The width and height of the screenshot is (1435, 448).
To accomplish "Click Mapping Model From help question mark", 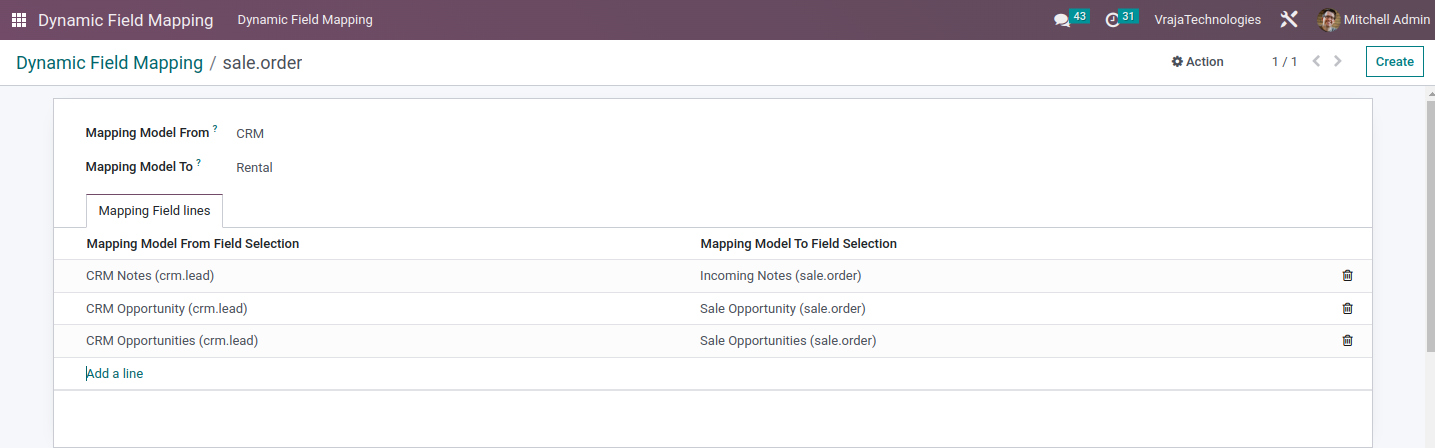I will (215, 129).
